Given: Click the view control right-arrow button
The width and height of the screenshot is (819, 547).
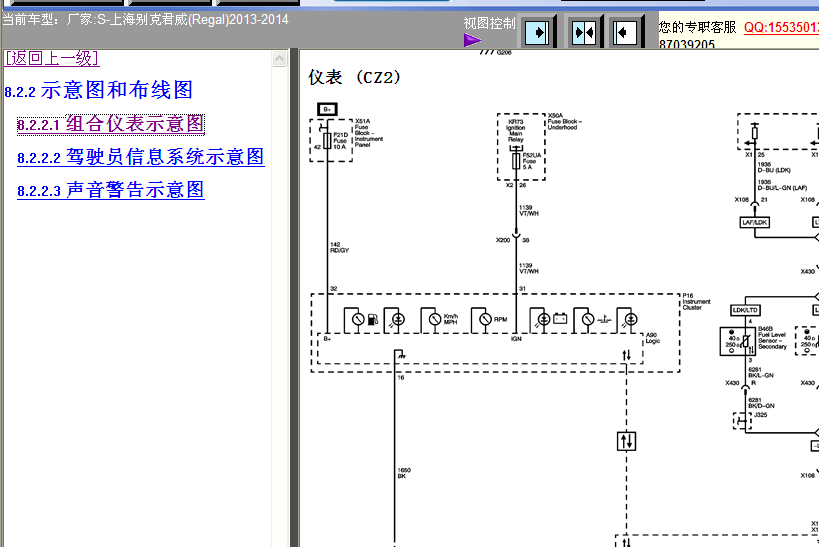Looking at the screenshot, I should click(x=538, y=32).
